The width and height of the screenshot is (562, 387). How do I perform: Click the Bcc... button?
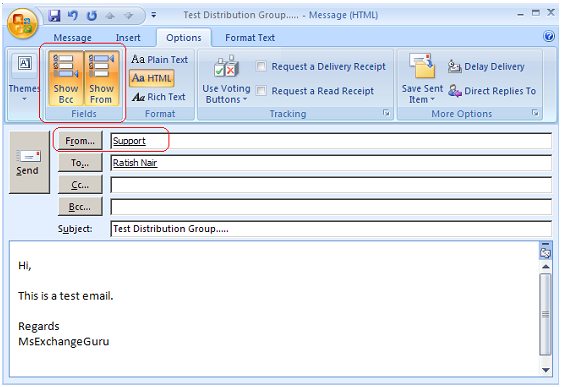[x=80, y=207]
